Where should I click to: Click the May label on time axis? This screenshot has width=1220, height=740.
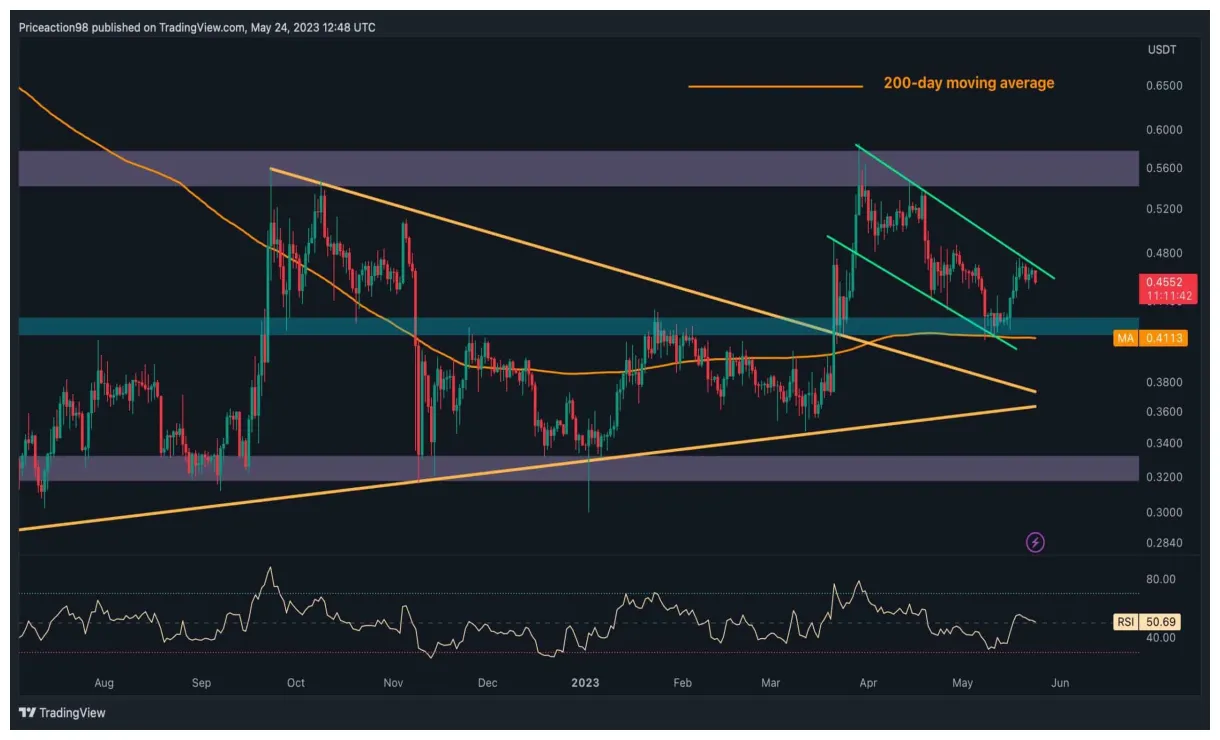click(961, 683)
